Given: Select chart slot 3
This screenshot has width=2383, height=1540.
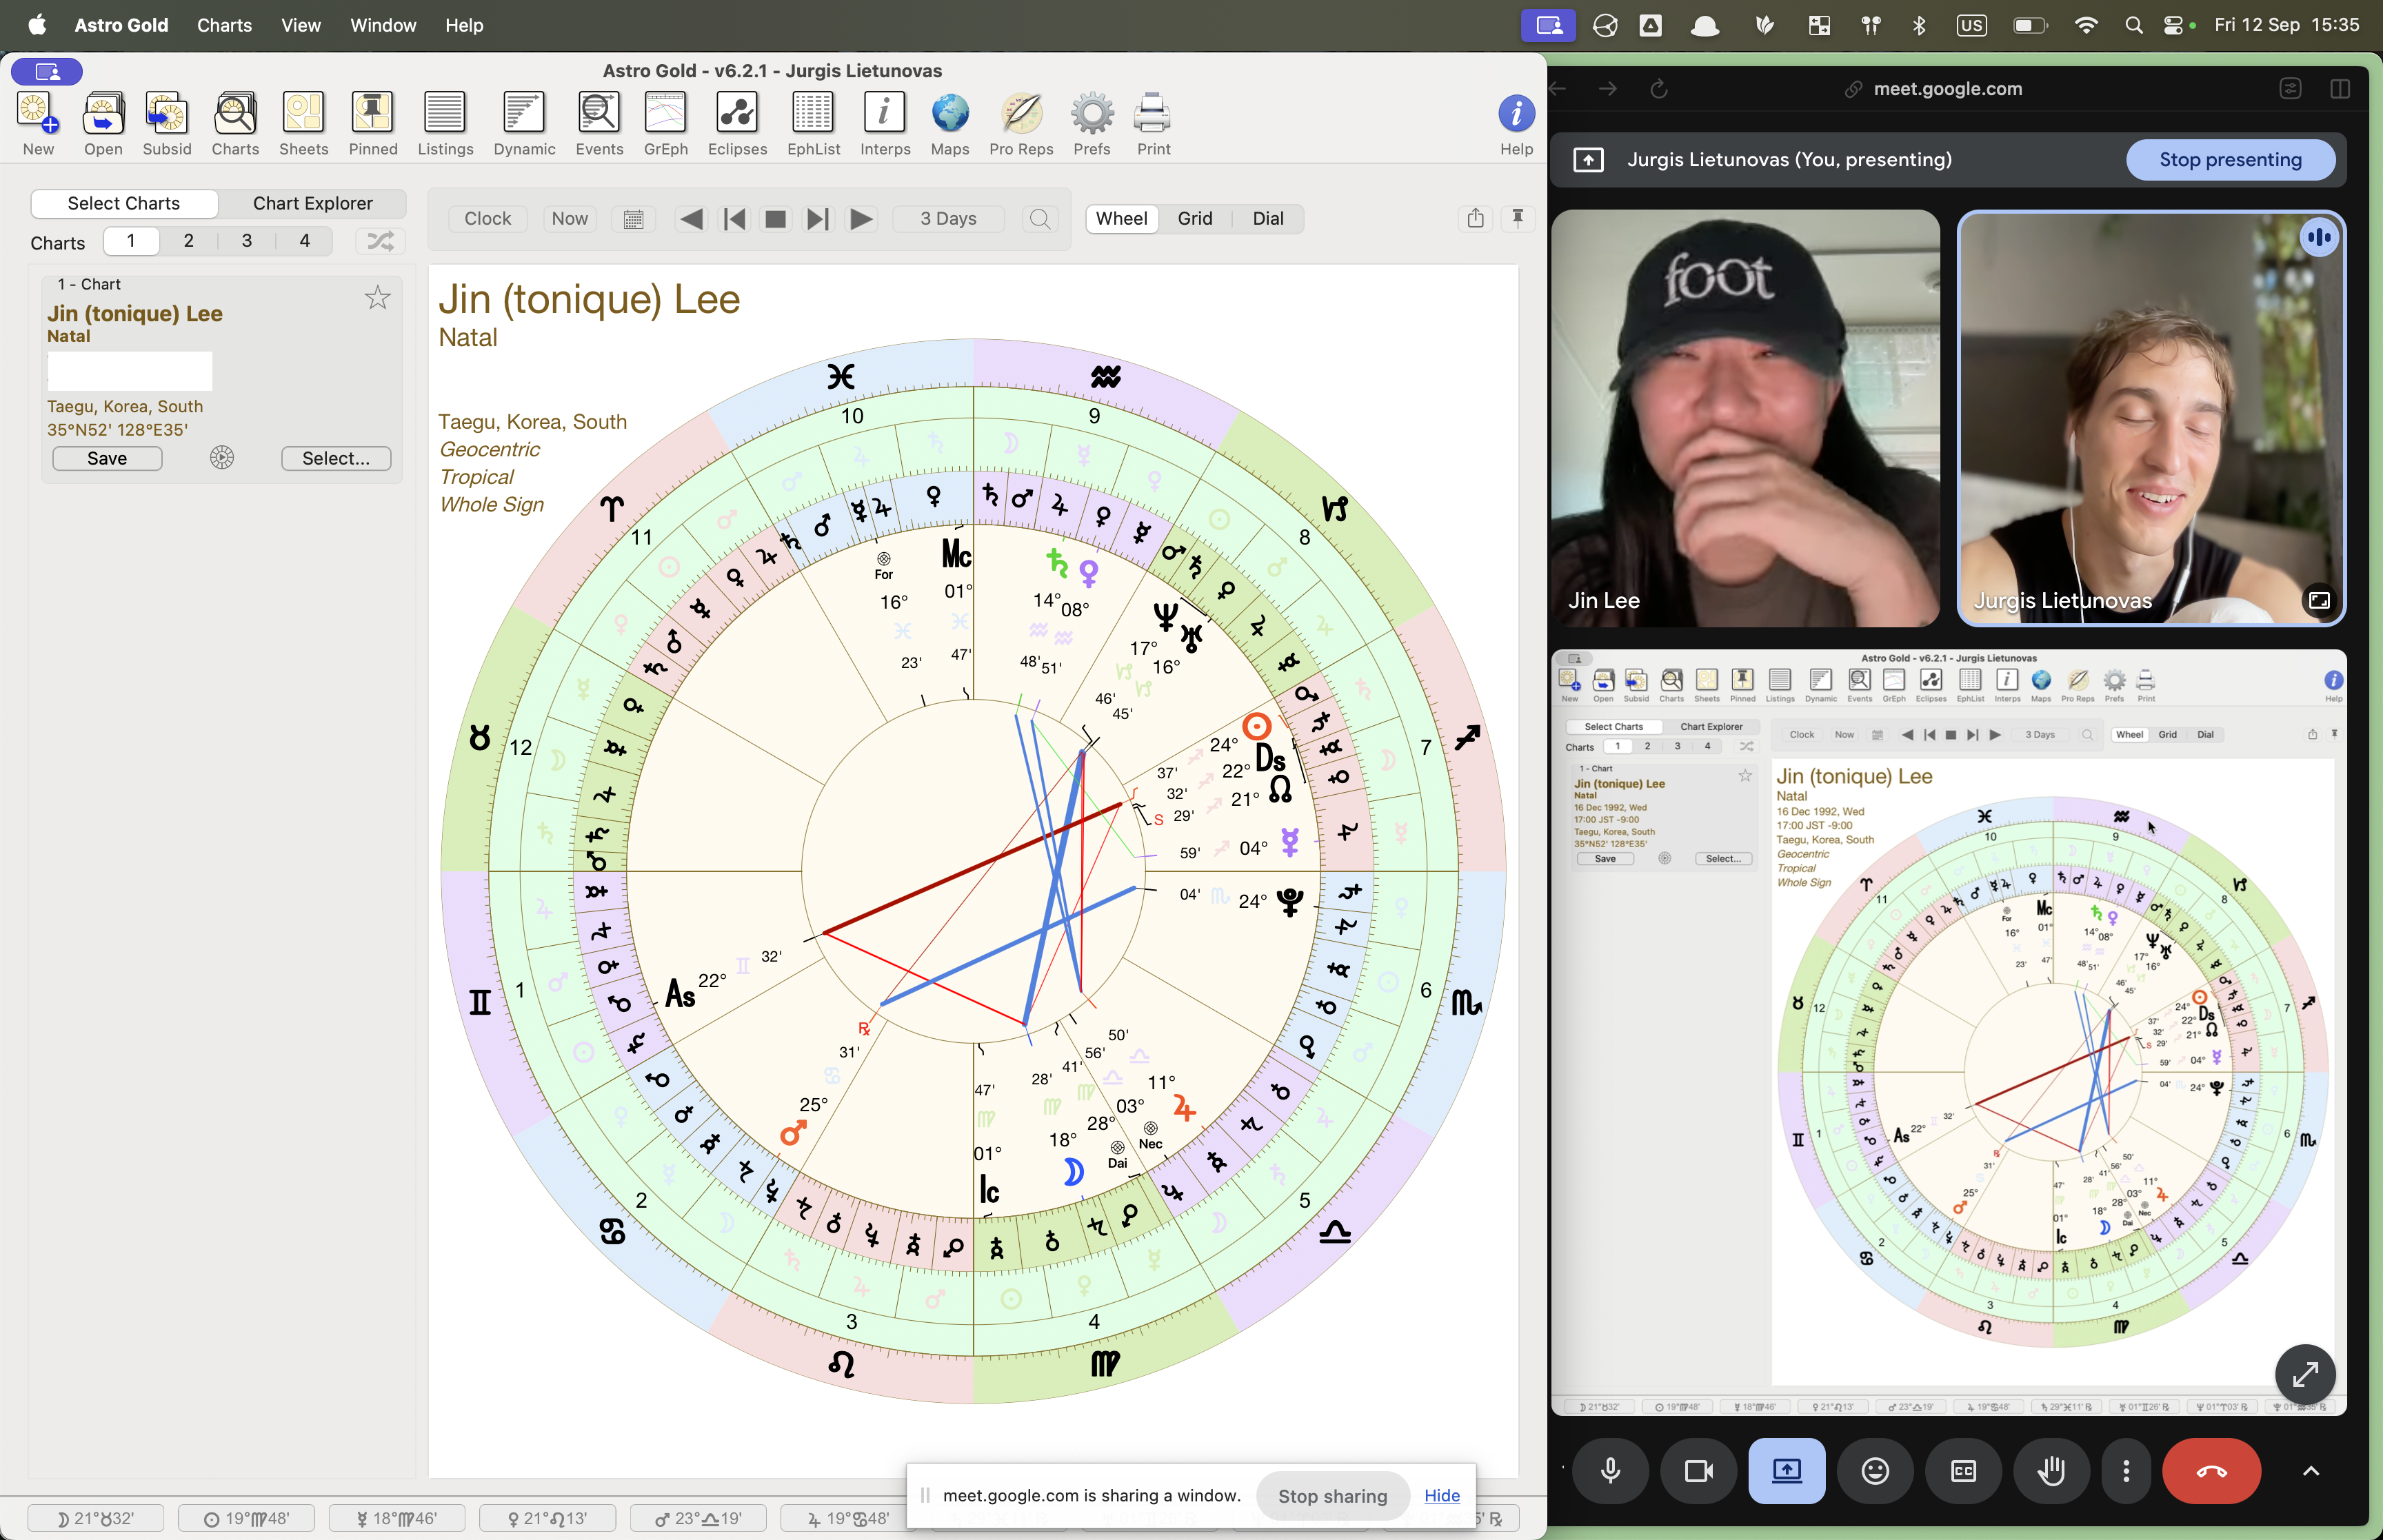Looking at the screenshot, I should [246, 241].
